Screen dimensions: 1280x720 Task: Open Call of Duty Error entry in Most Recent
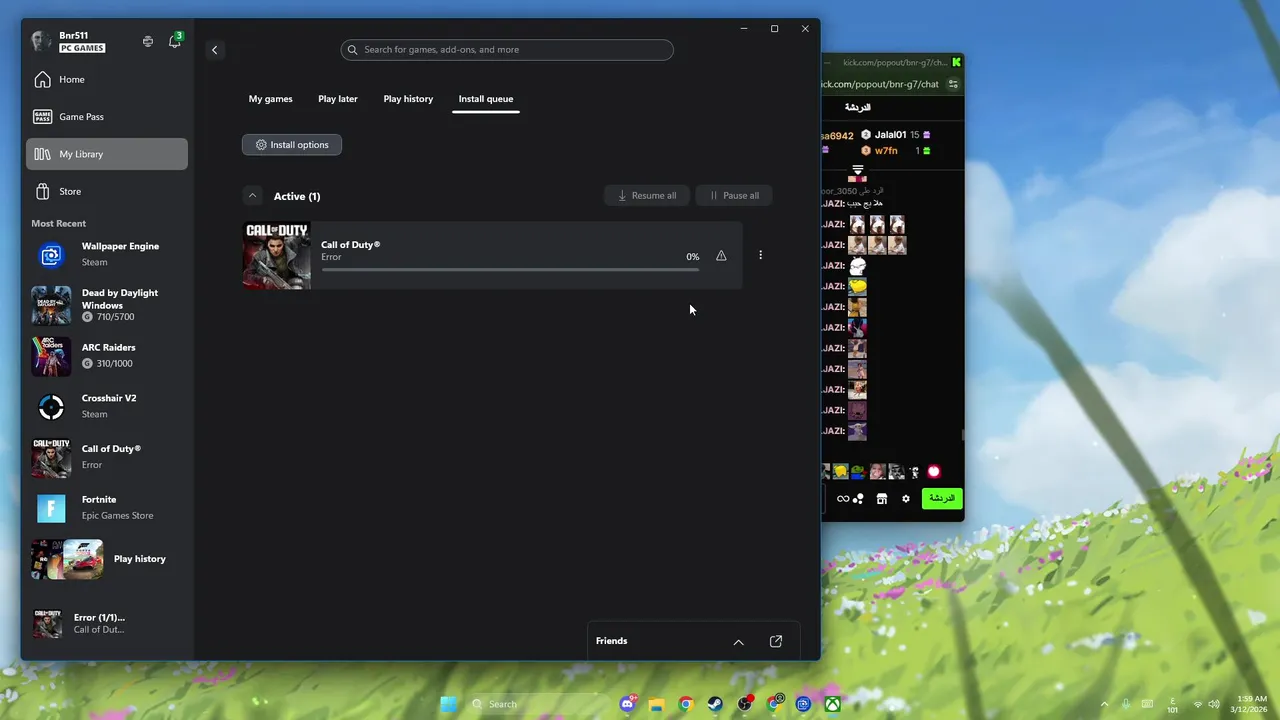(x=107, y=457)
